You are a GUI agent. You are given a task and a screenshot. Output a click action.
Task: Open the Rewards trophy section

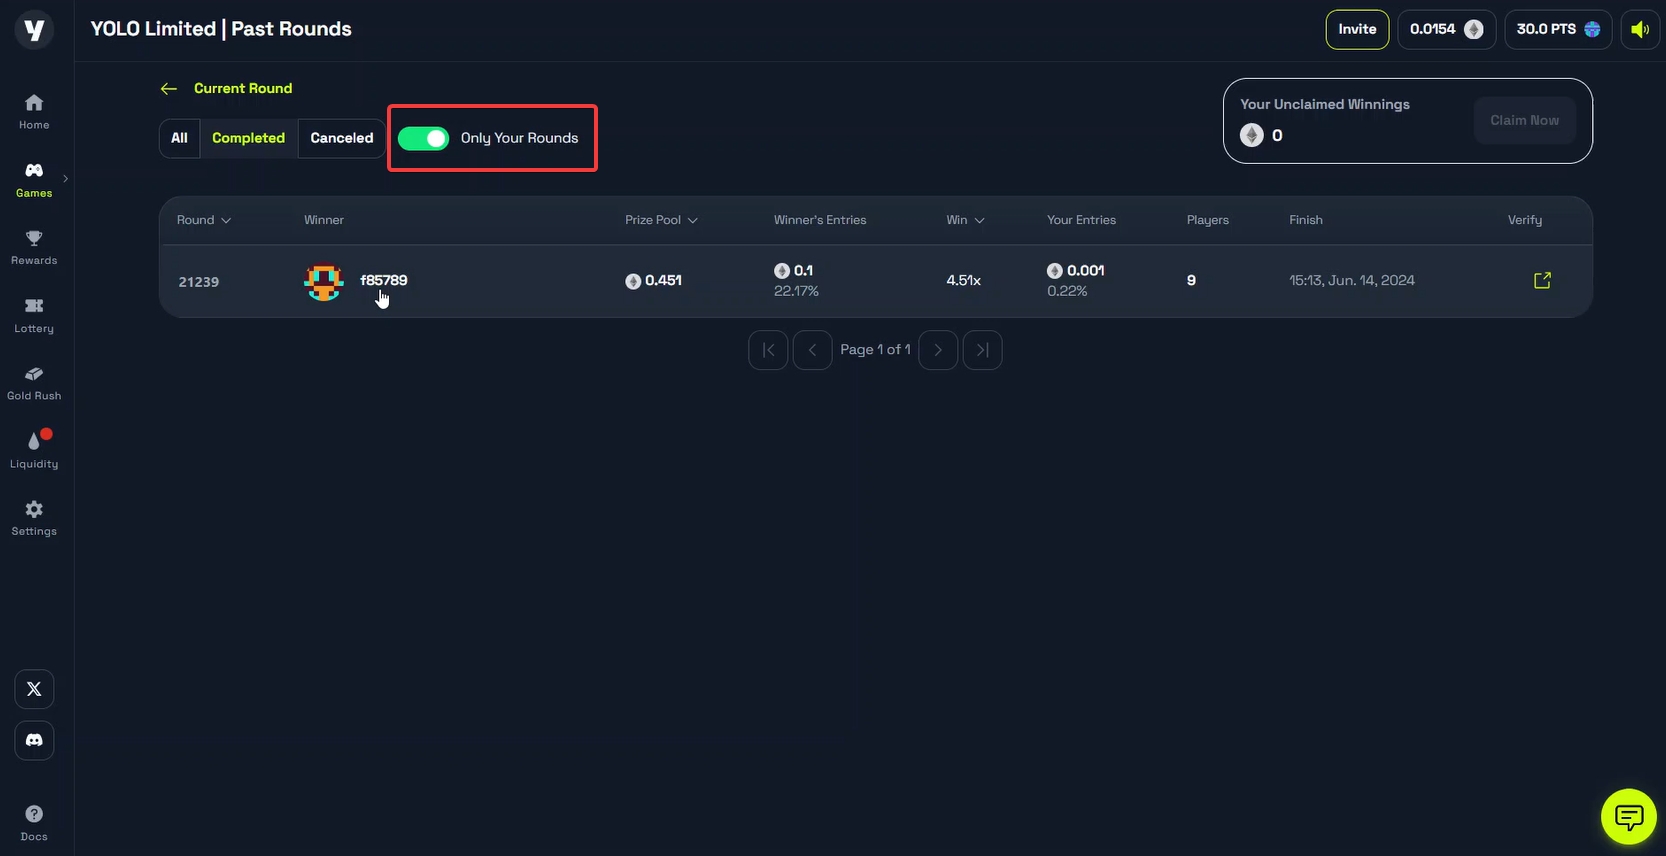[x=34, y=247]
